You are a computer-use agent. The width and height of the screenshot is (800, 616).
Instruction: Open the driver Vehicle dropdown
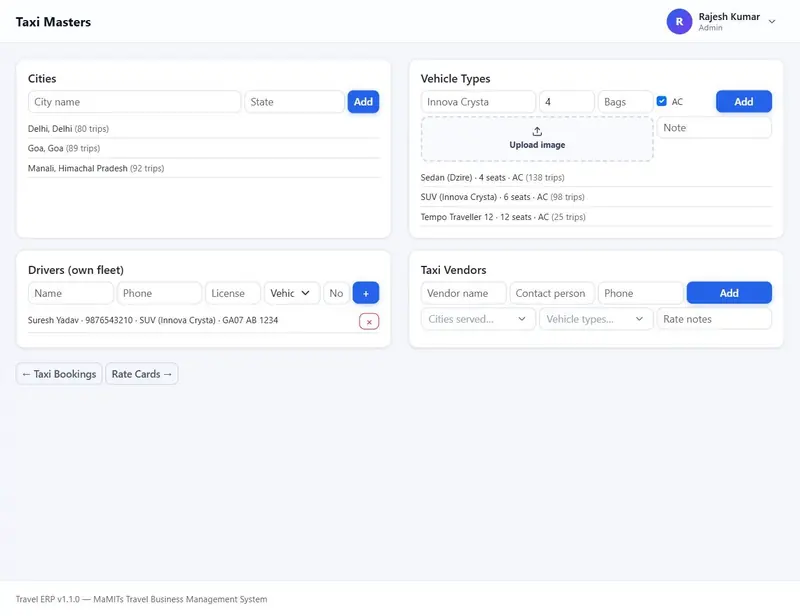click(x=292, y=293)
